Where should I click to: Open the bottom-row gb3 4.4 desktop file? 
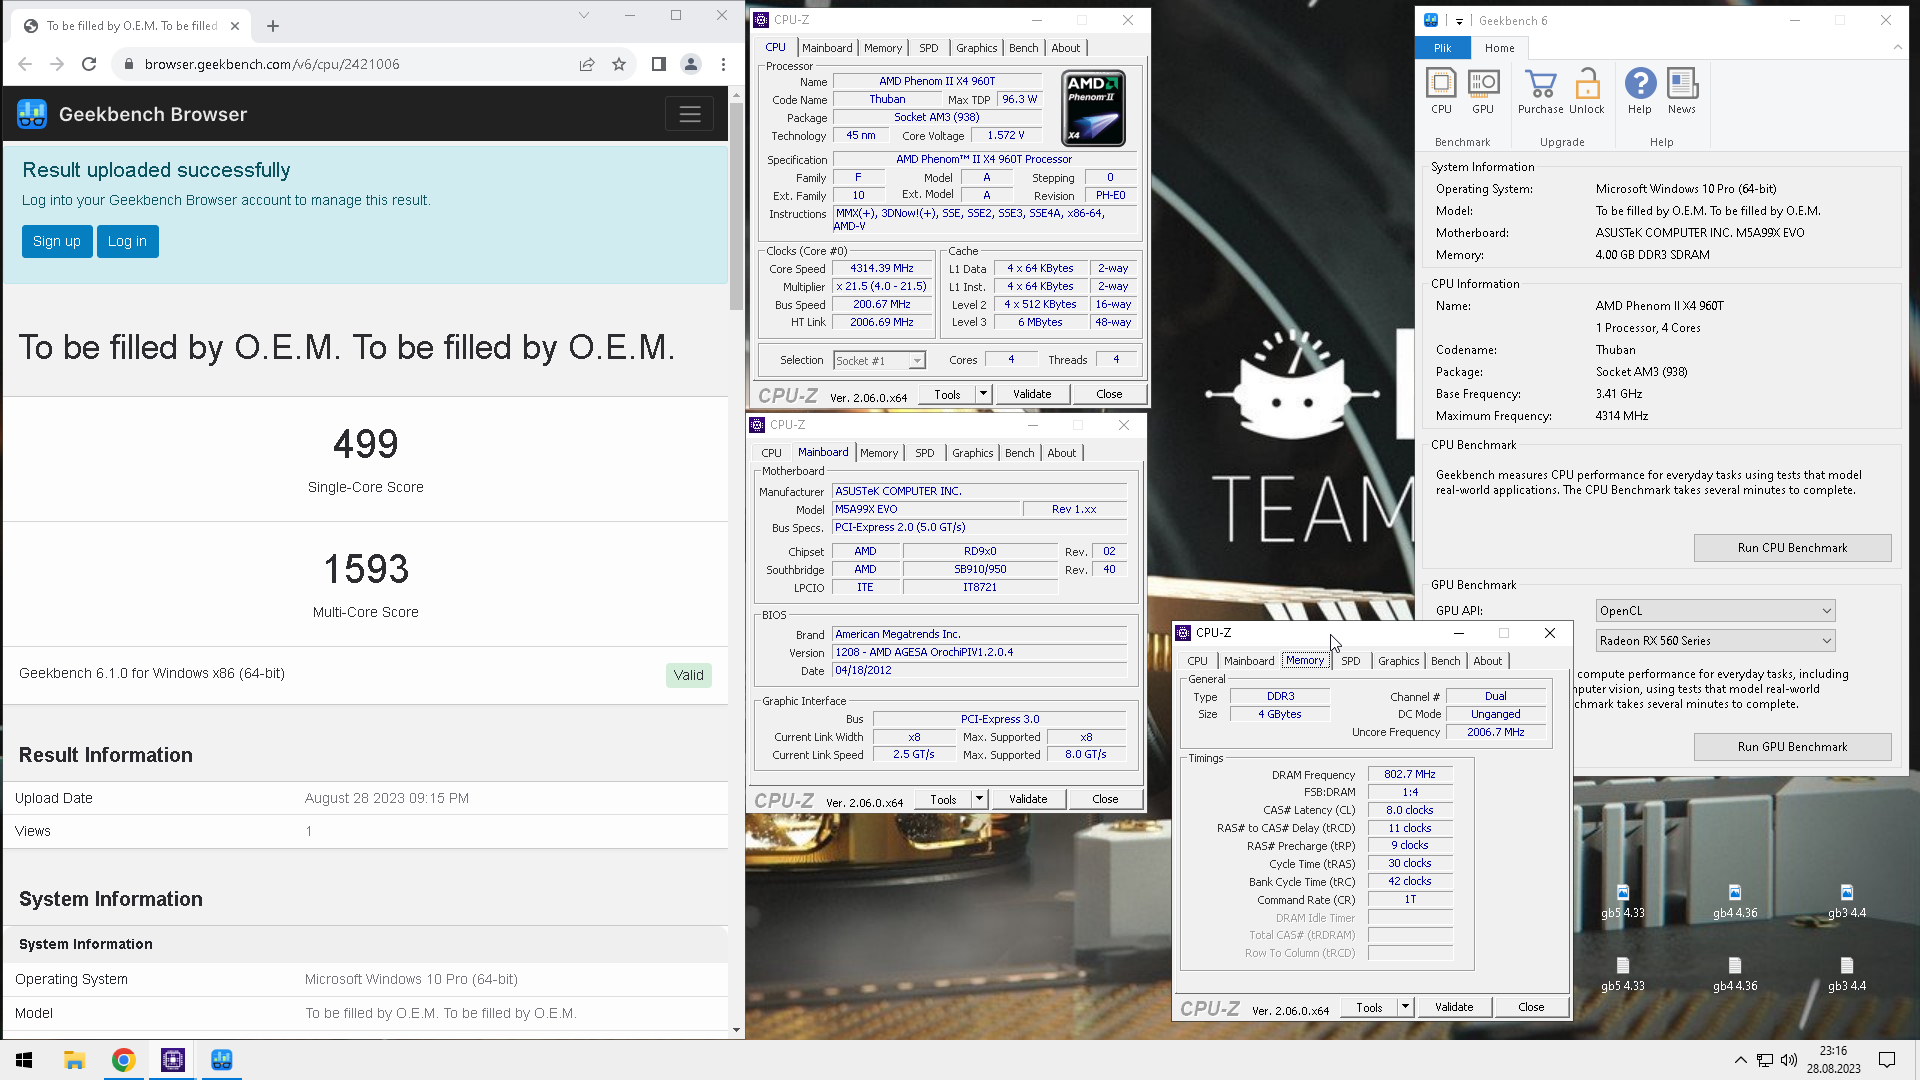(1847, 974)
